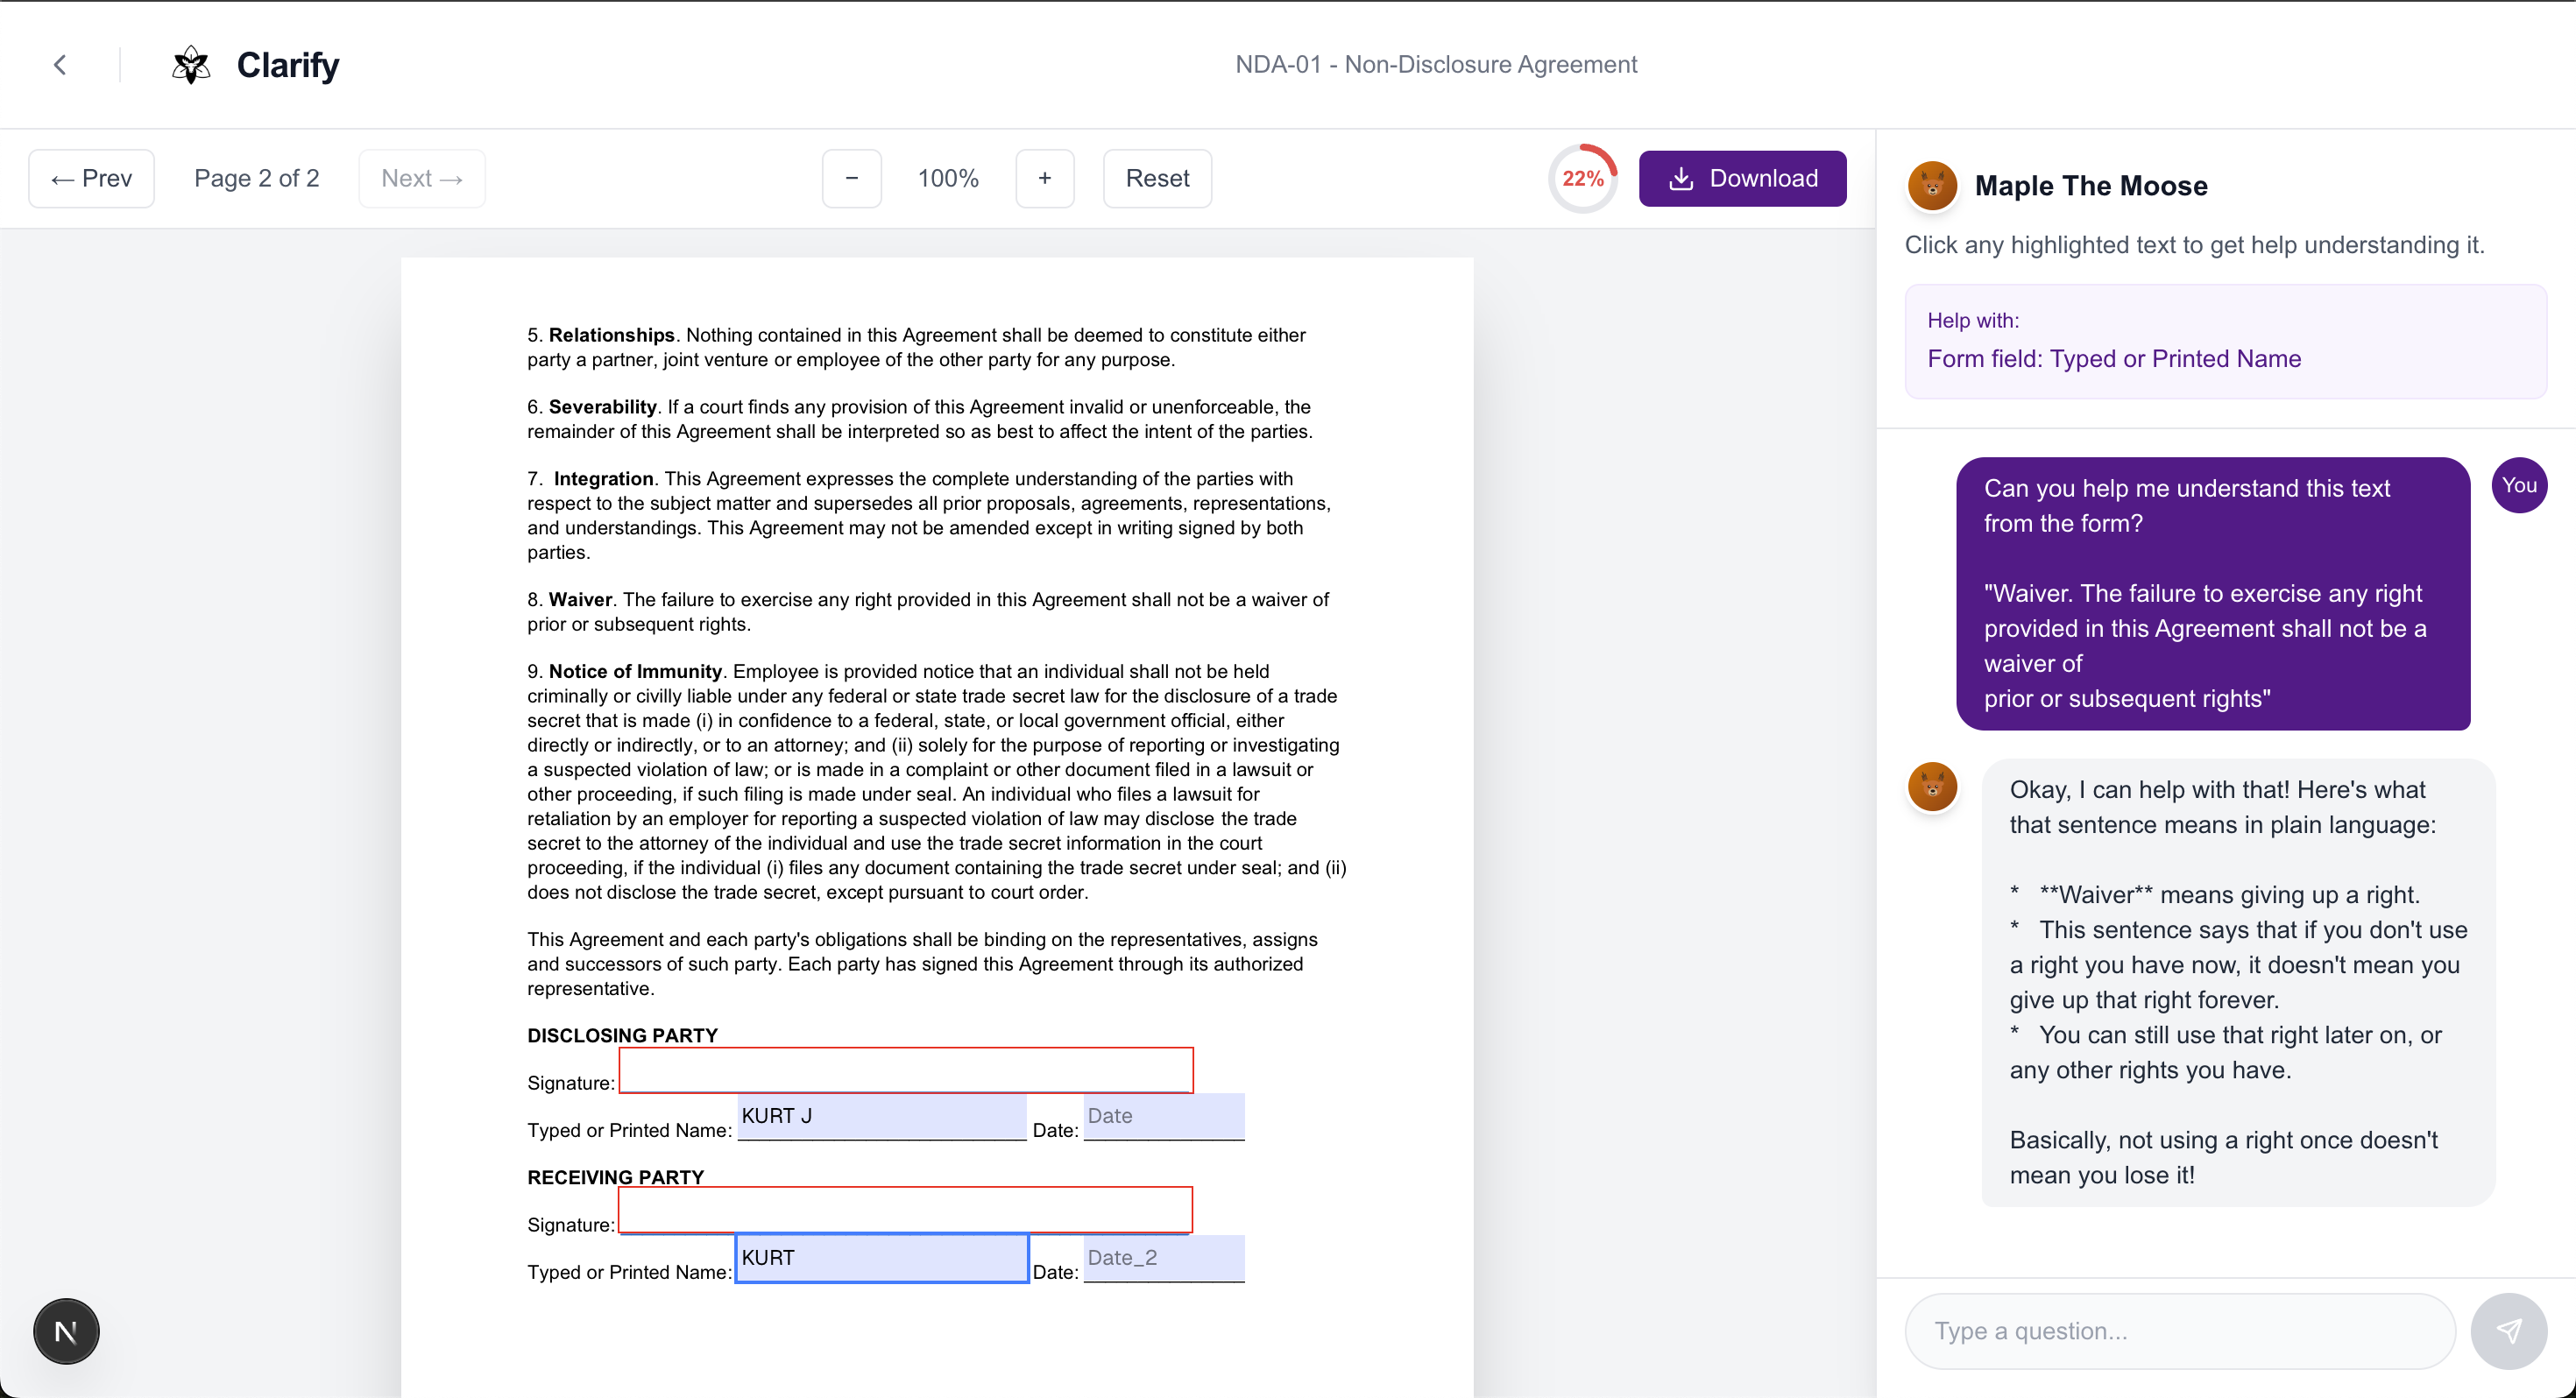Click the back chevron arrow
Viewport: 2576px width, 1398px height.
pos(60,65)
